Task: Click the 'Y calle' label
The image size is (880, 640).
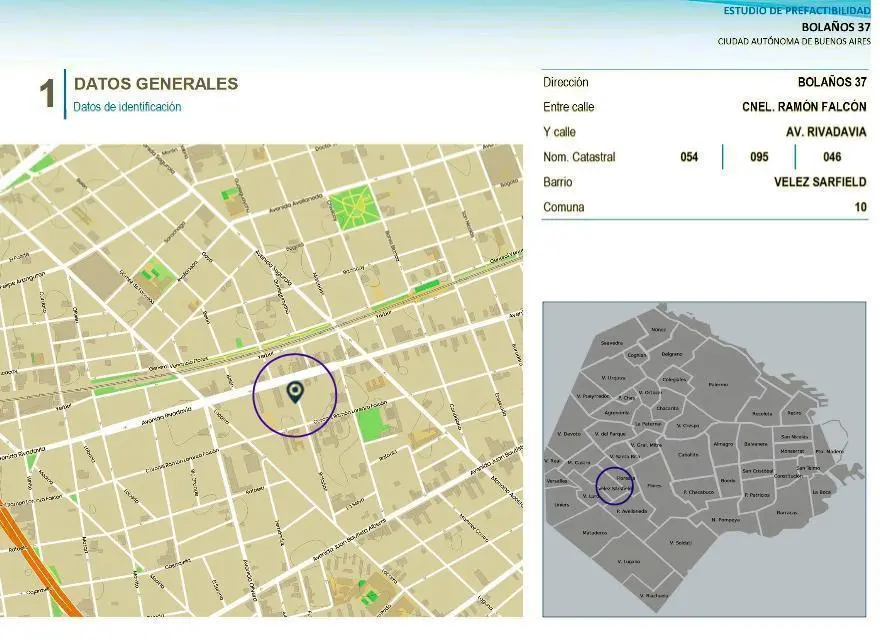Action: coord(560,132)
